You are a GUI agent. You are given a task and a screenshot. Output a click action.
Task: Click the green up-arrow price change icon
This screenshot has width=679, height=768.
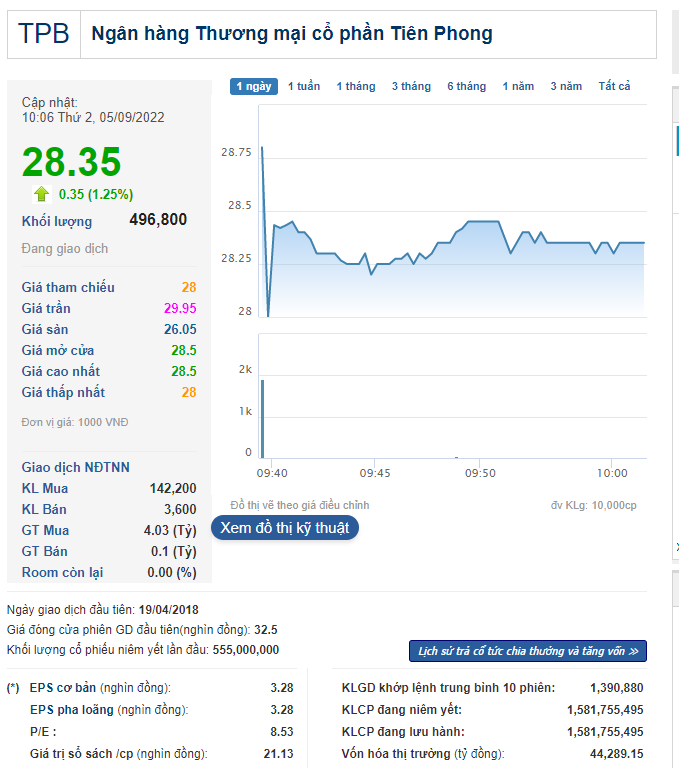pyautogui.click(x=41, y=194)
